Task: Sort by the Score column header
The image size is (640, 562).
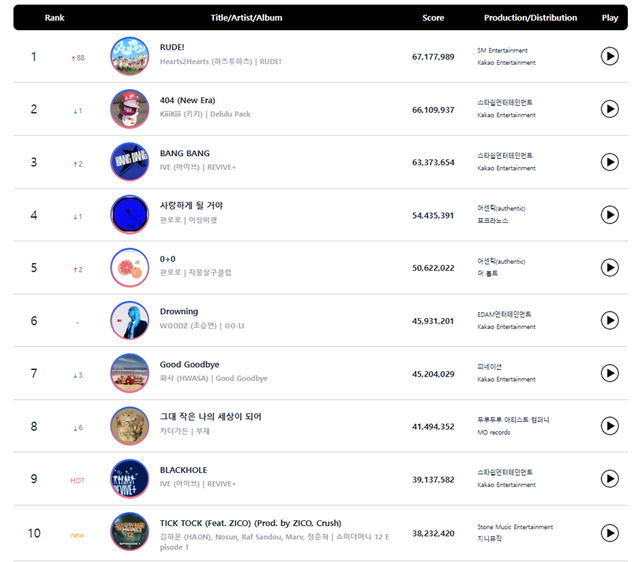Action: (433, 18)
